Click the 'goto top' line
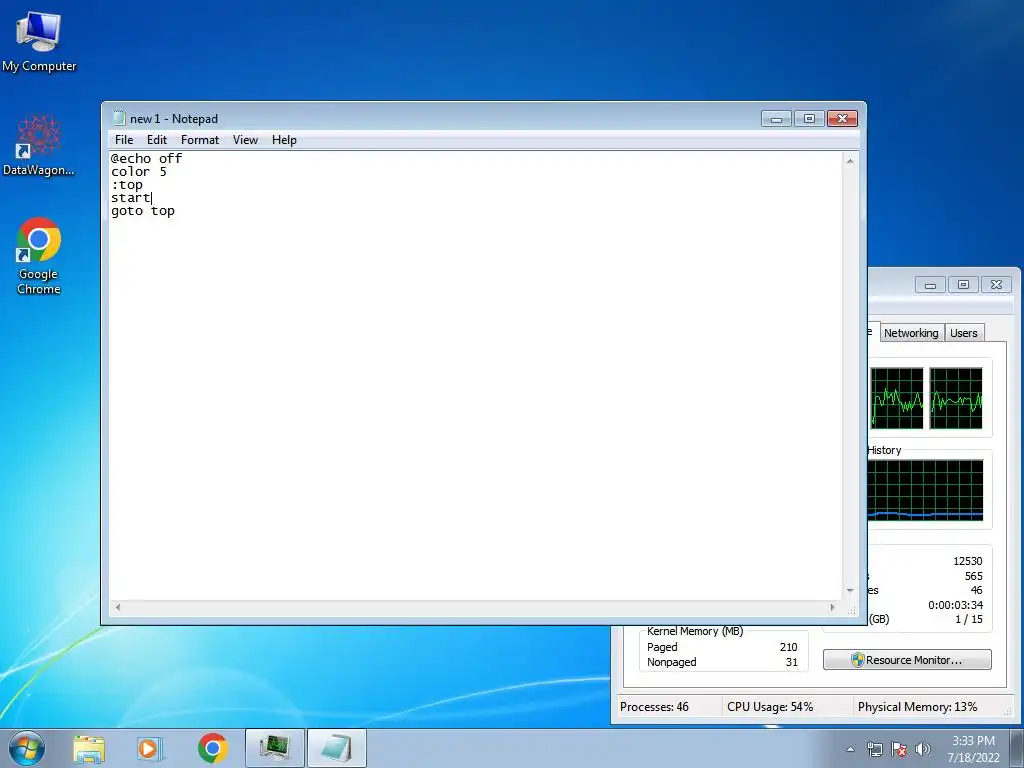 coord(142,211)
